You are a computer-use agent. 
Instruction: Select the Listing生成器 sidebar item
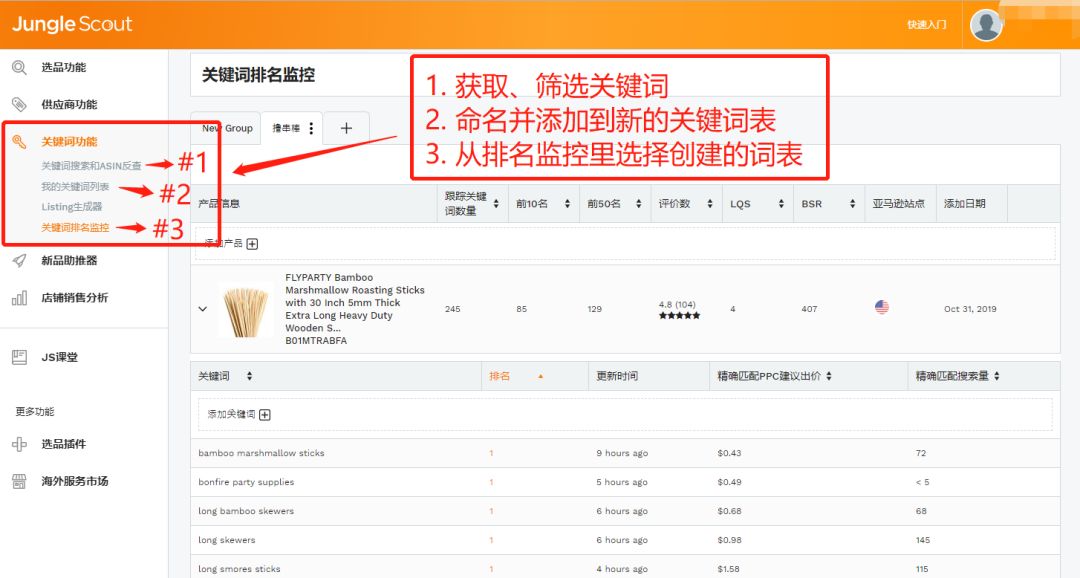71,207
